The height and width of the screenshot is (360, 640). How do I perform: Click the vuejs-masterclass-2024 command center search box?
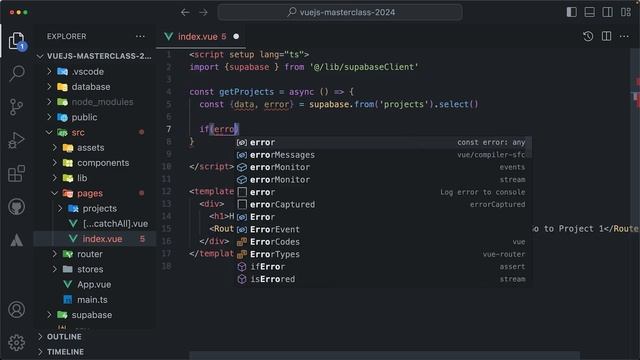click(340, 12)
